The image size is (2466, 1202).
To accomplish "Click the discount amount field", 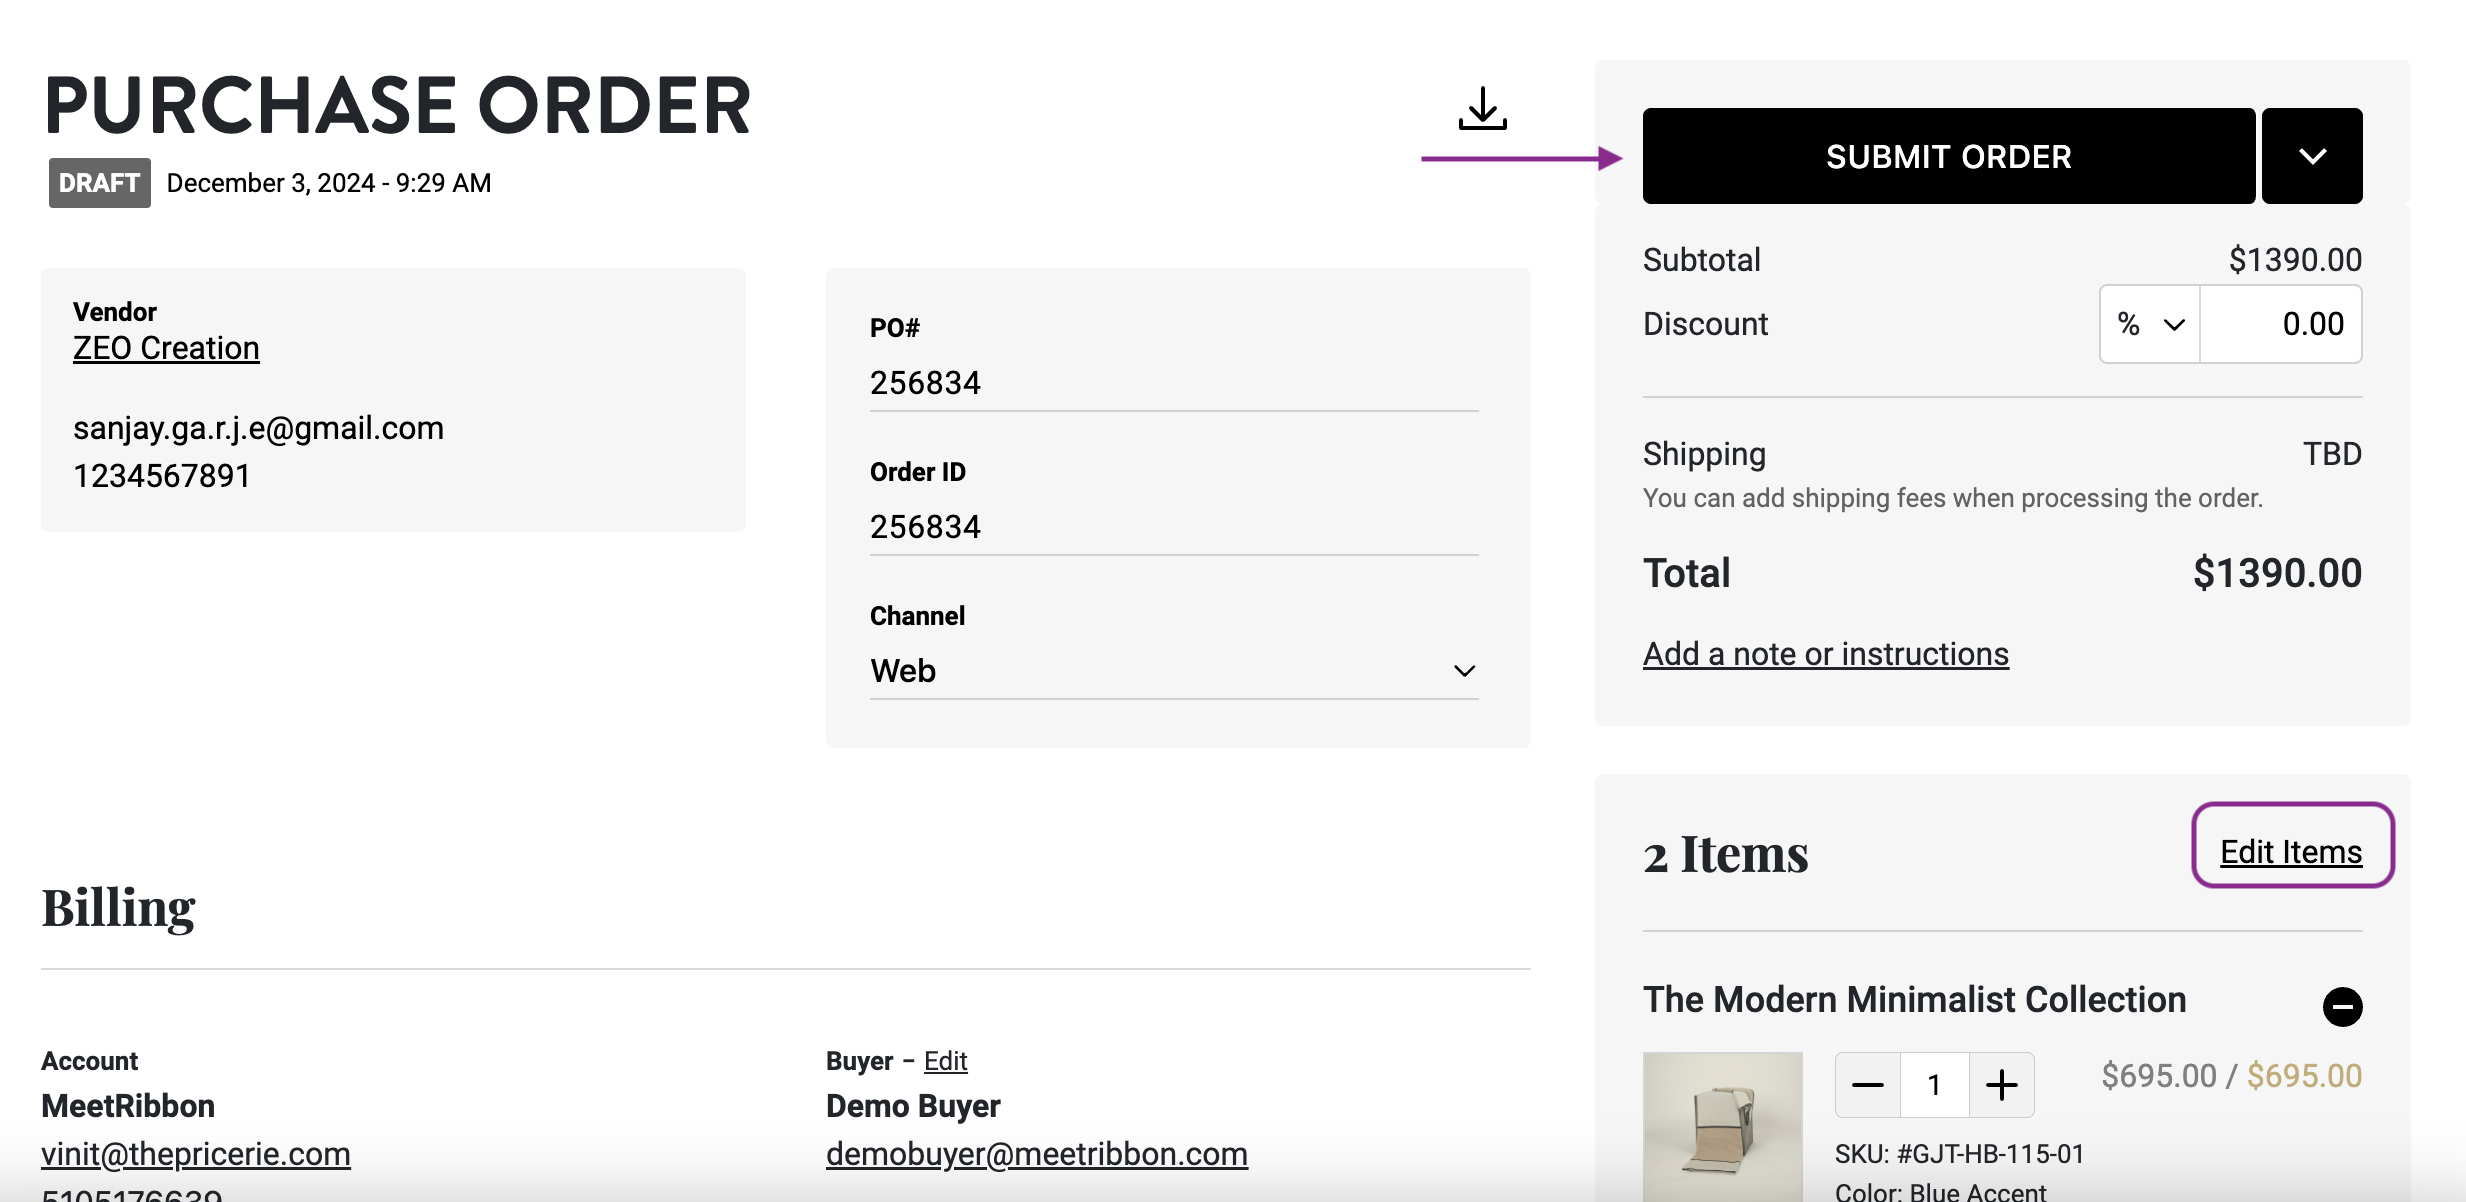I will pos(2282,324).
